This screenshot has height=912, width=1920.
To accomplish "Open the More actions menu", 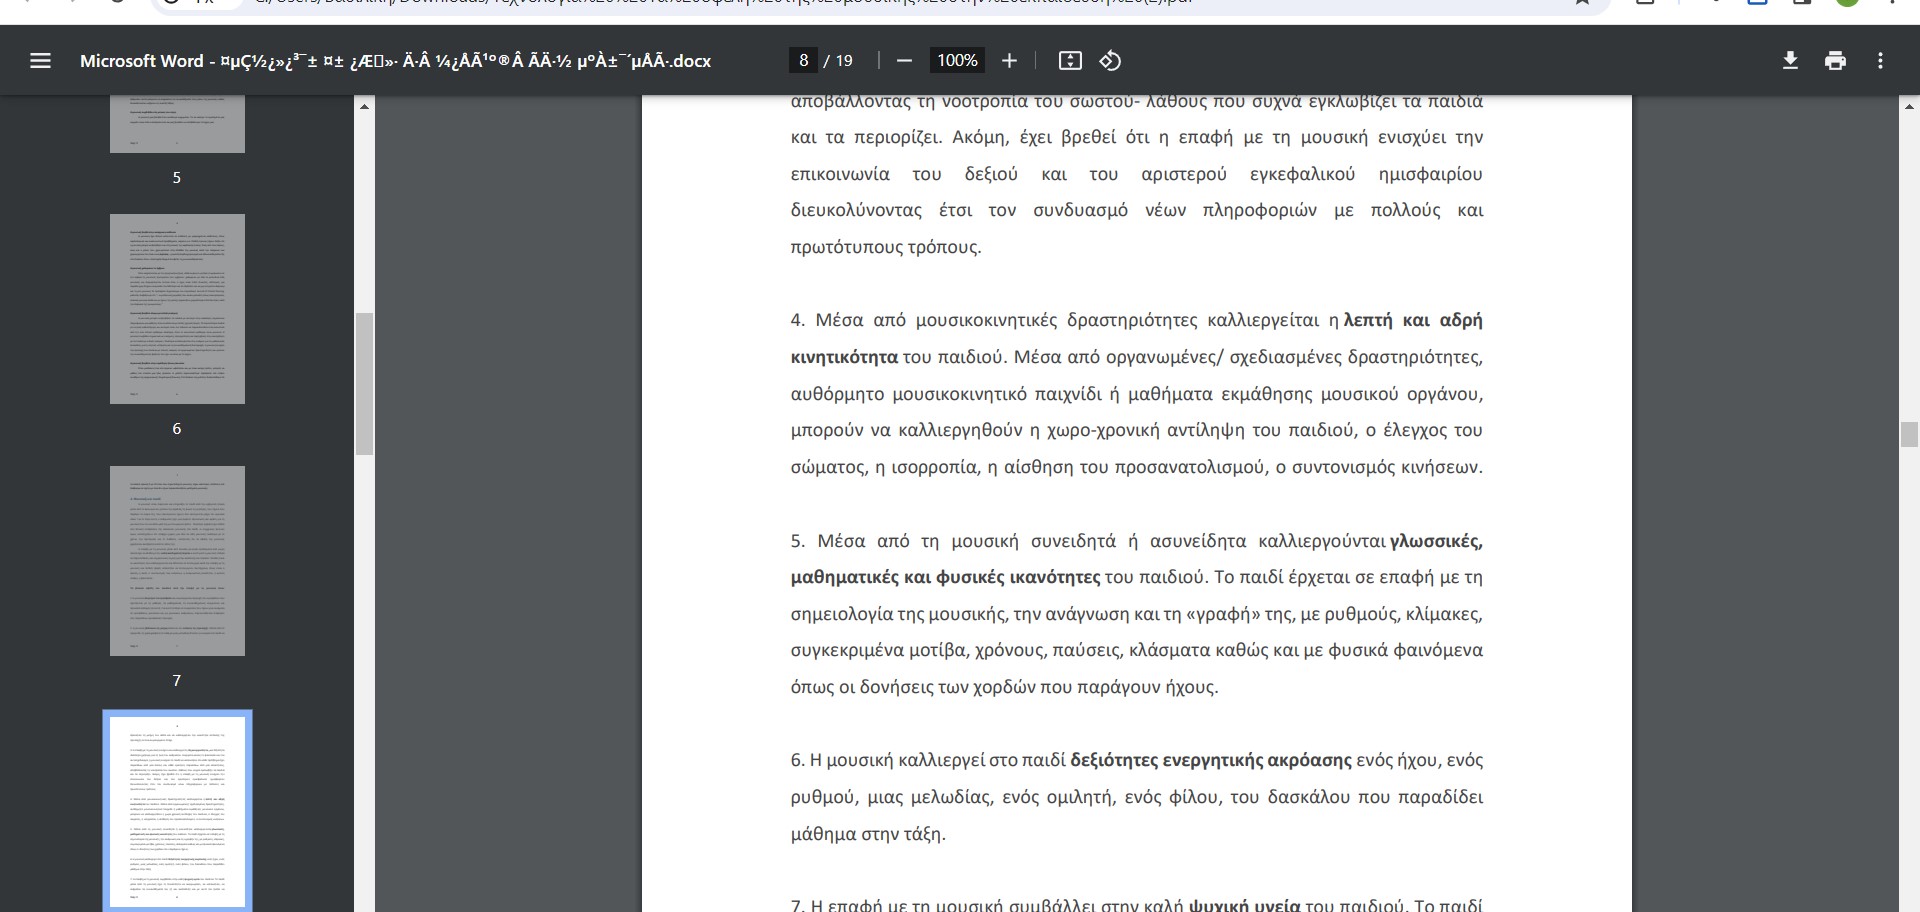I will click(1880, 61).
